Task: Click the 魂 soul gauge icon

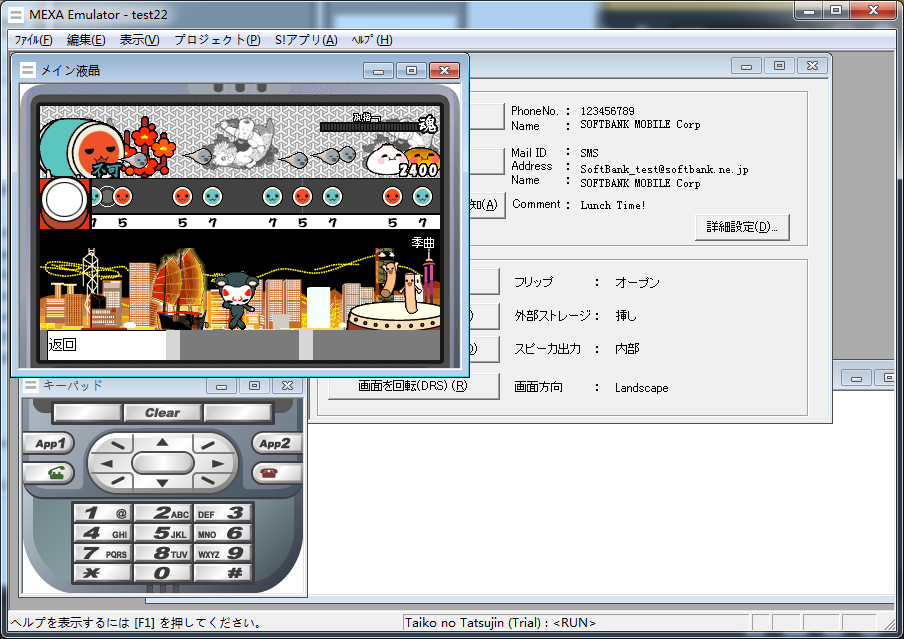Action: pos(428,123)
